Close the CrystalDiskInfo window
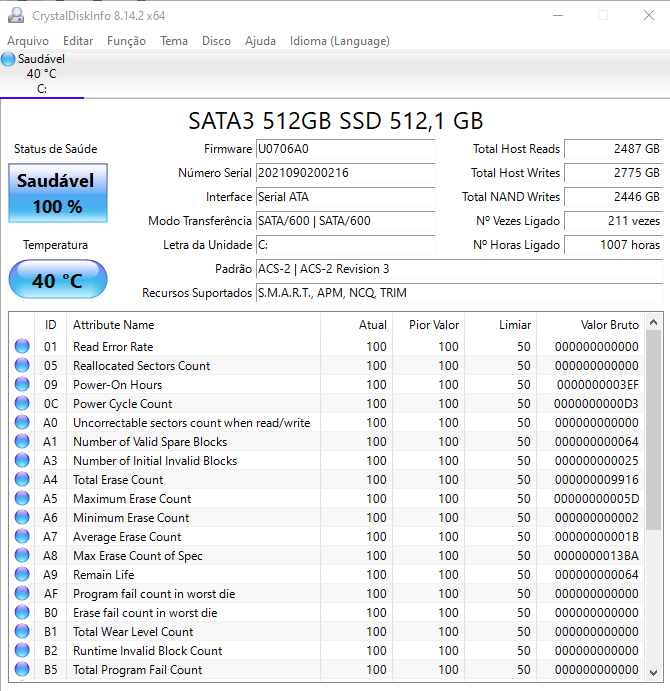 [x=648, y=15]
